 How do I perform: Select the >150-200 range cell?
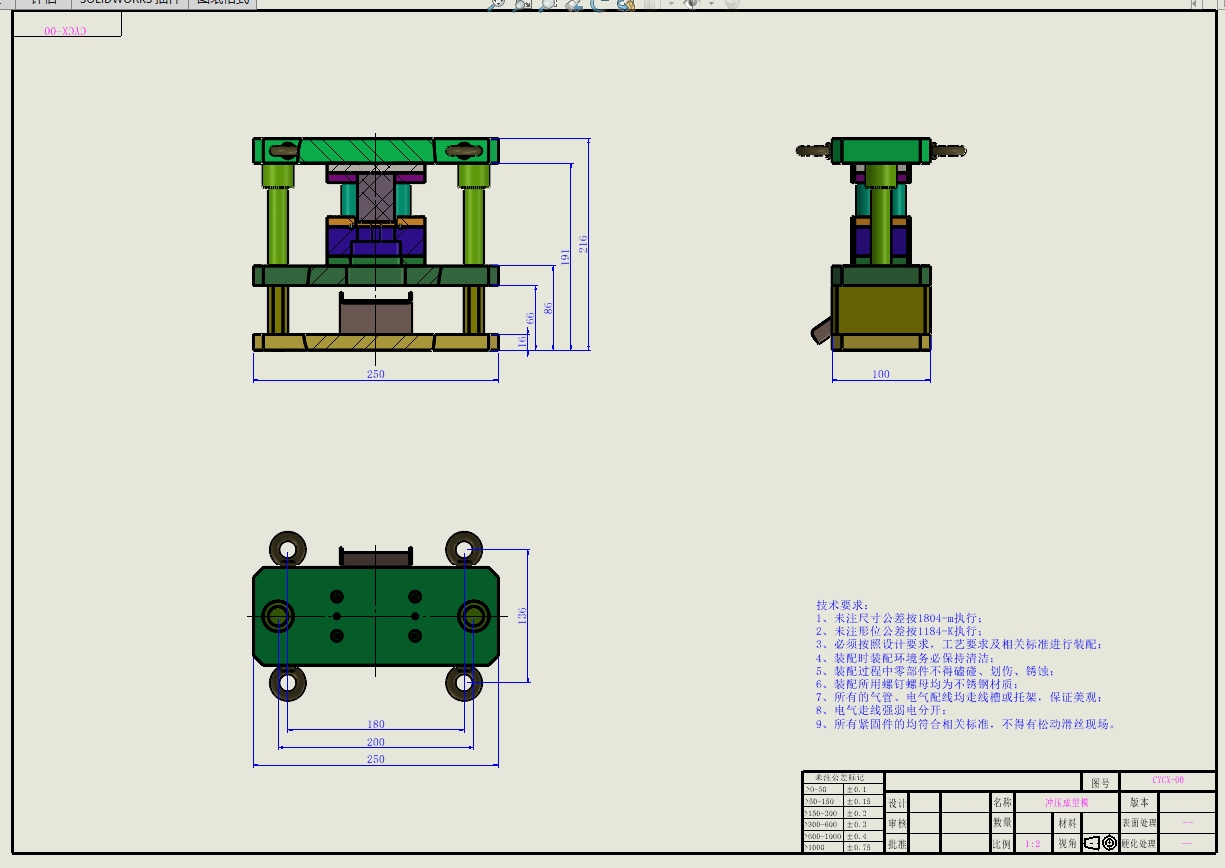point(823,813)
